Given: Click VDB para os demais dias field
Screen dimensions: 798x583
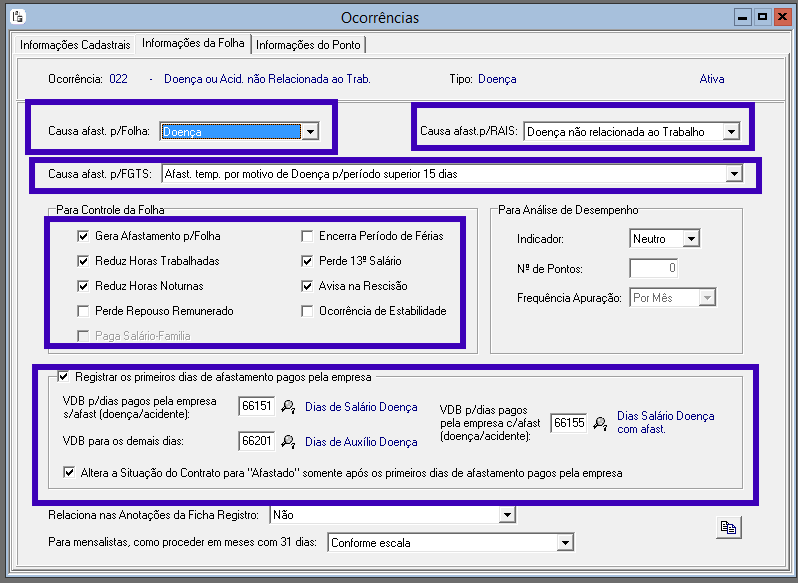Looking at the screenshot, I should [256, 441].
